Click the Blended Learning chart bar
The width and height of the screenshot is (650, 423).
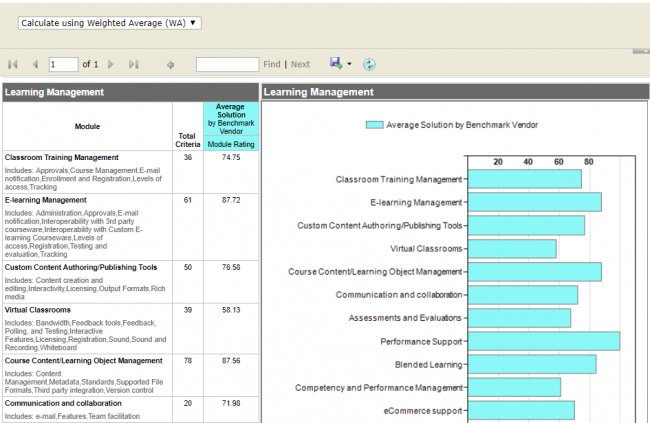point(532,364)
